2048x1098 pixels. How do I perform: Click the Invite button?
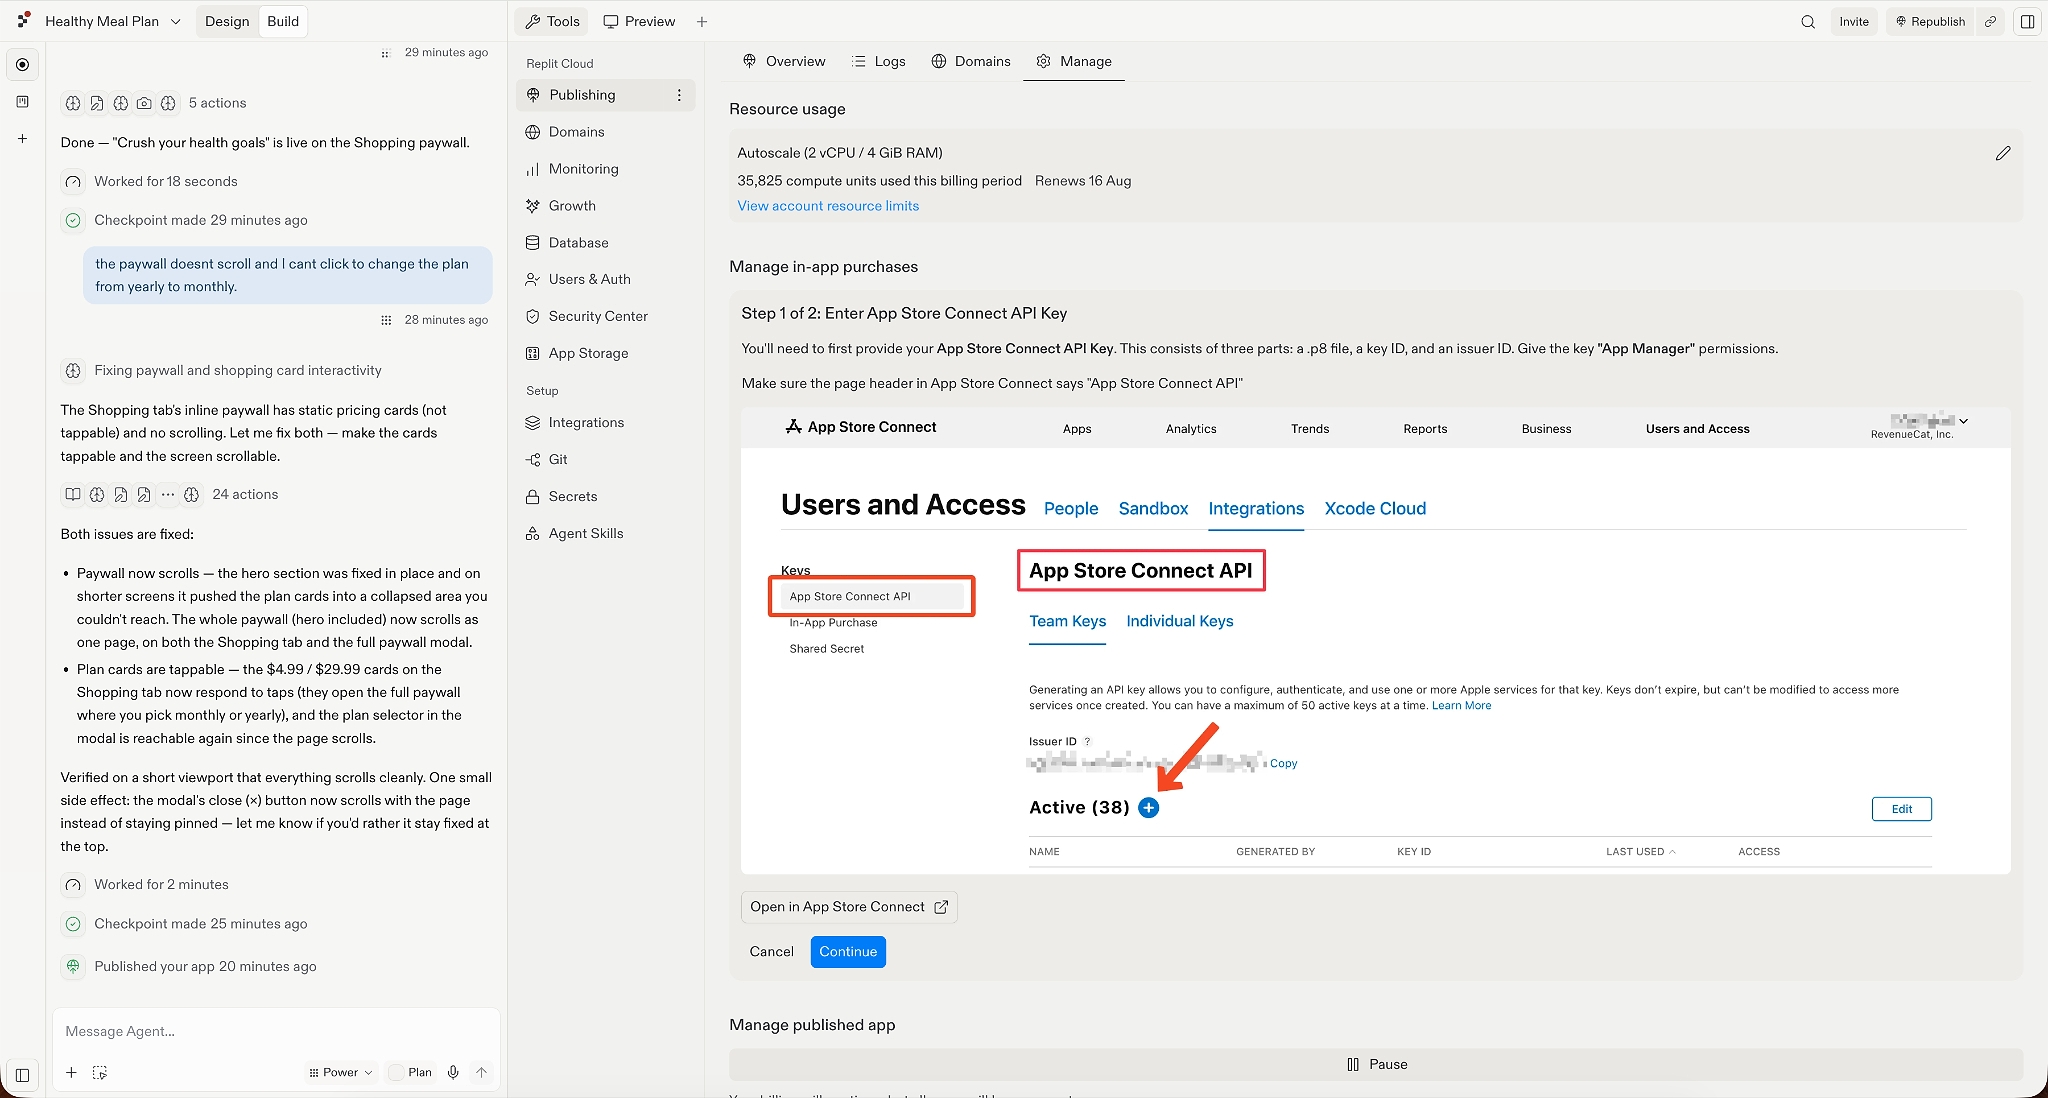click(x=1853, y=21)
